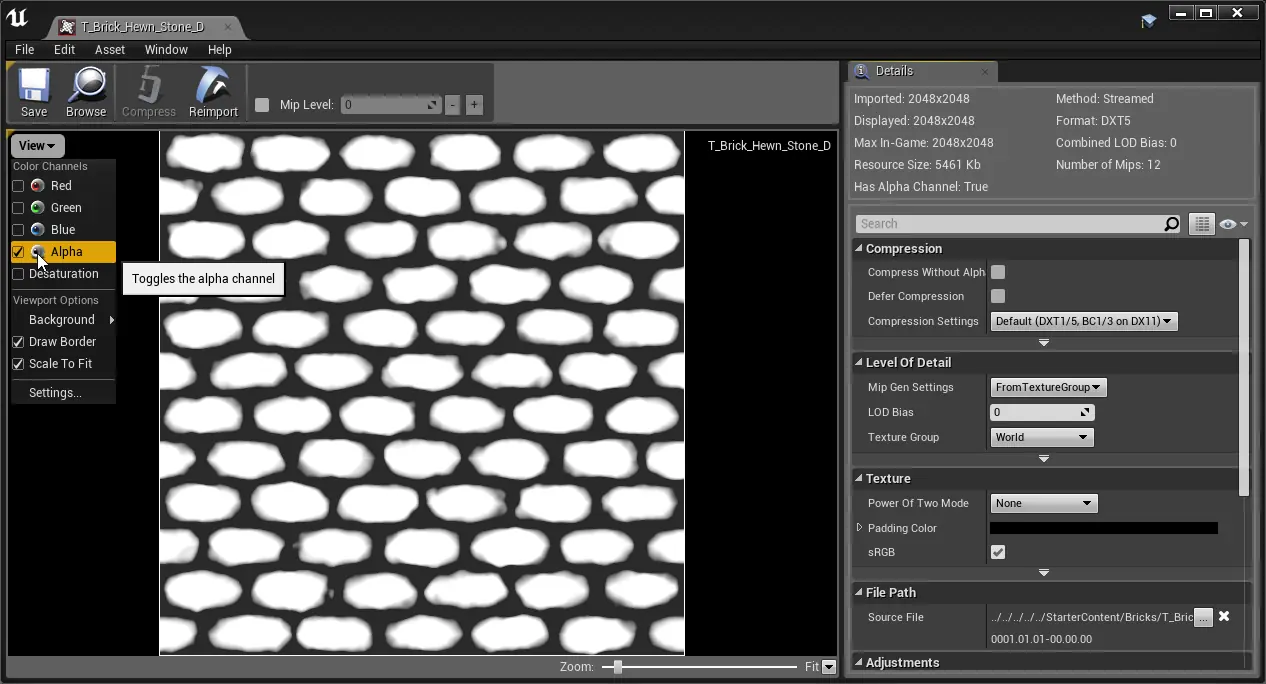Click the Save toolbar icon
This screenshot has height=684, width=1266.
[34, 87]
